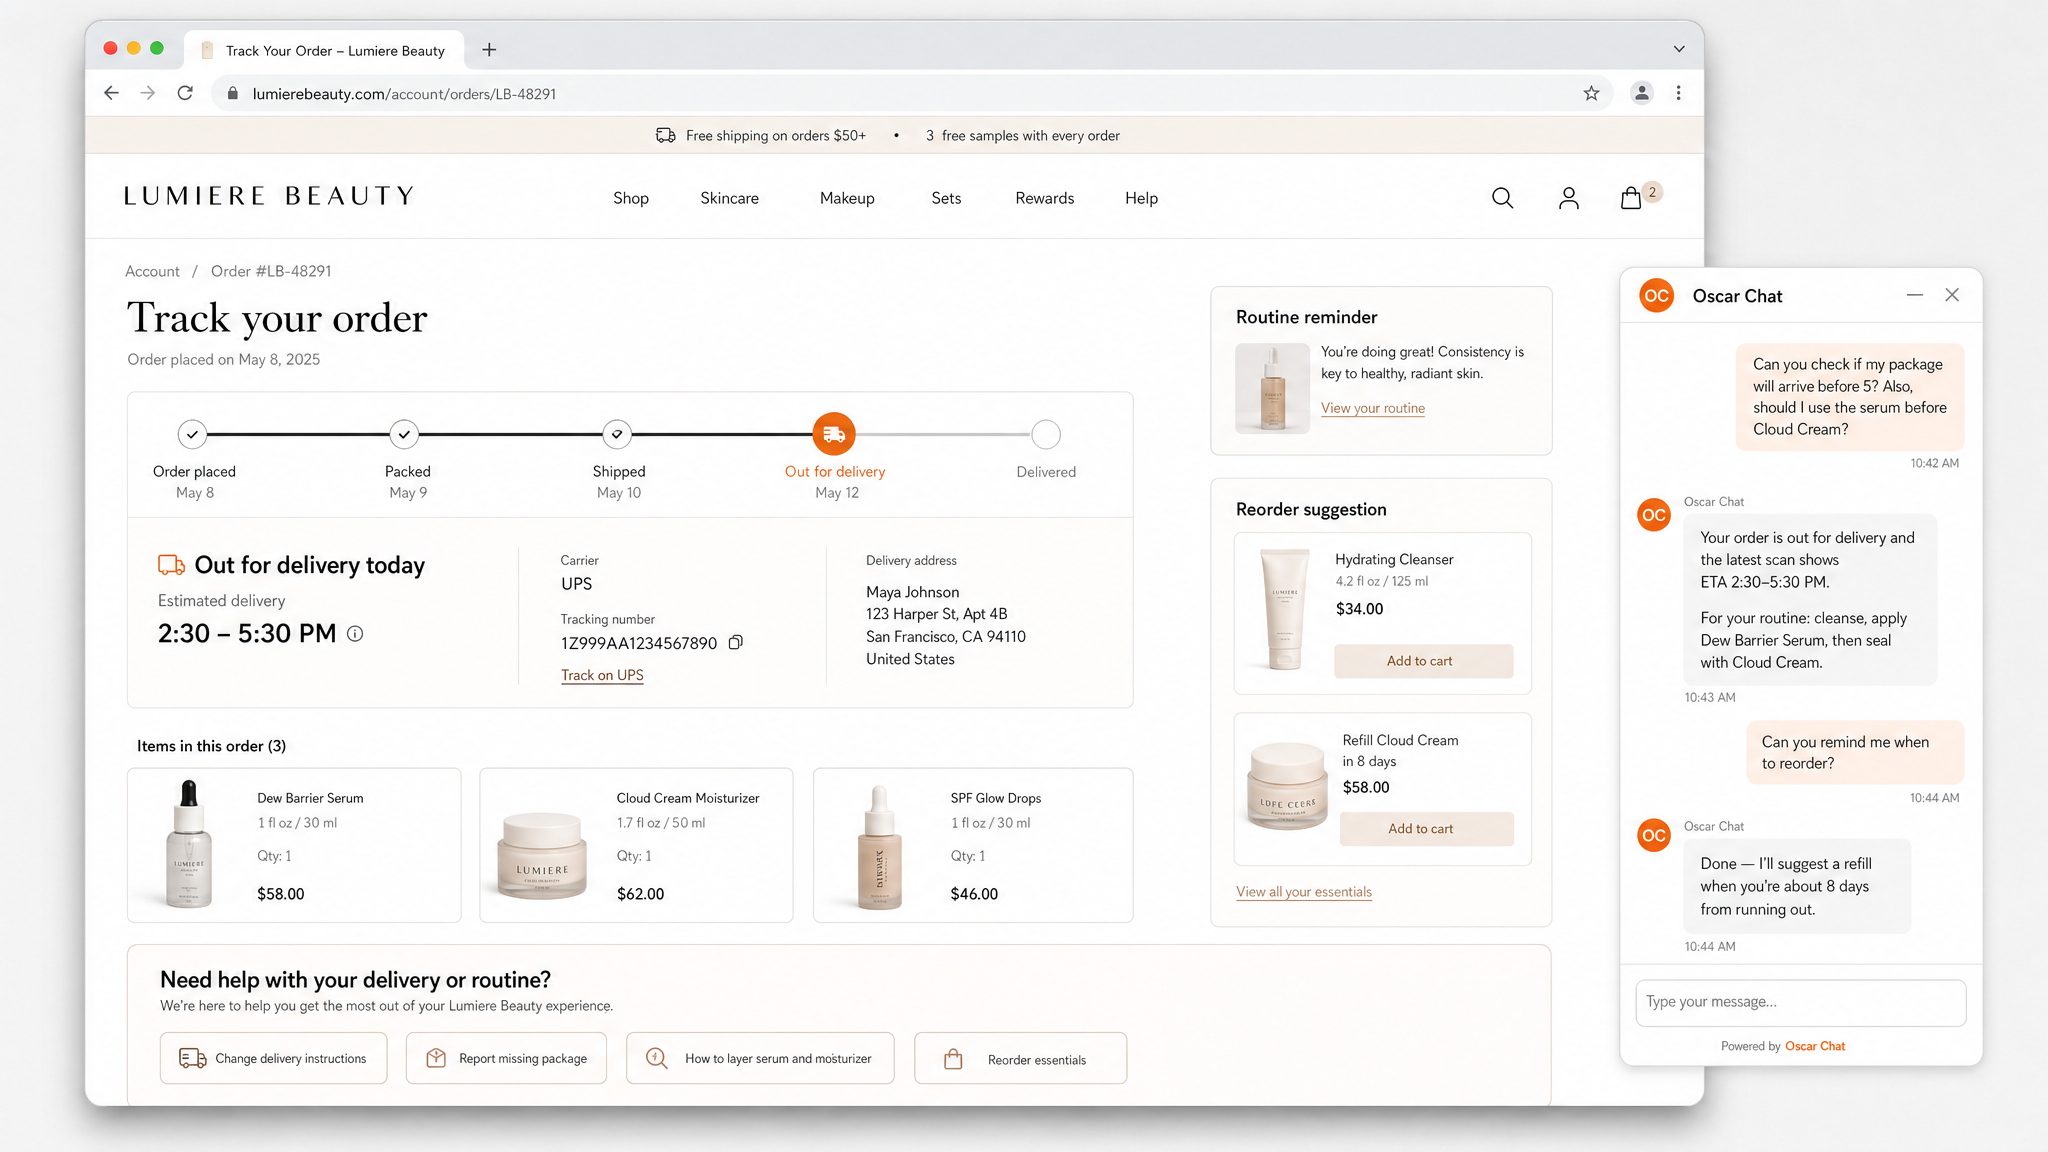
Task: Open the Dew Barrier Serum product image
Action: (189, 845)
